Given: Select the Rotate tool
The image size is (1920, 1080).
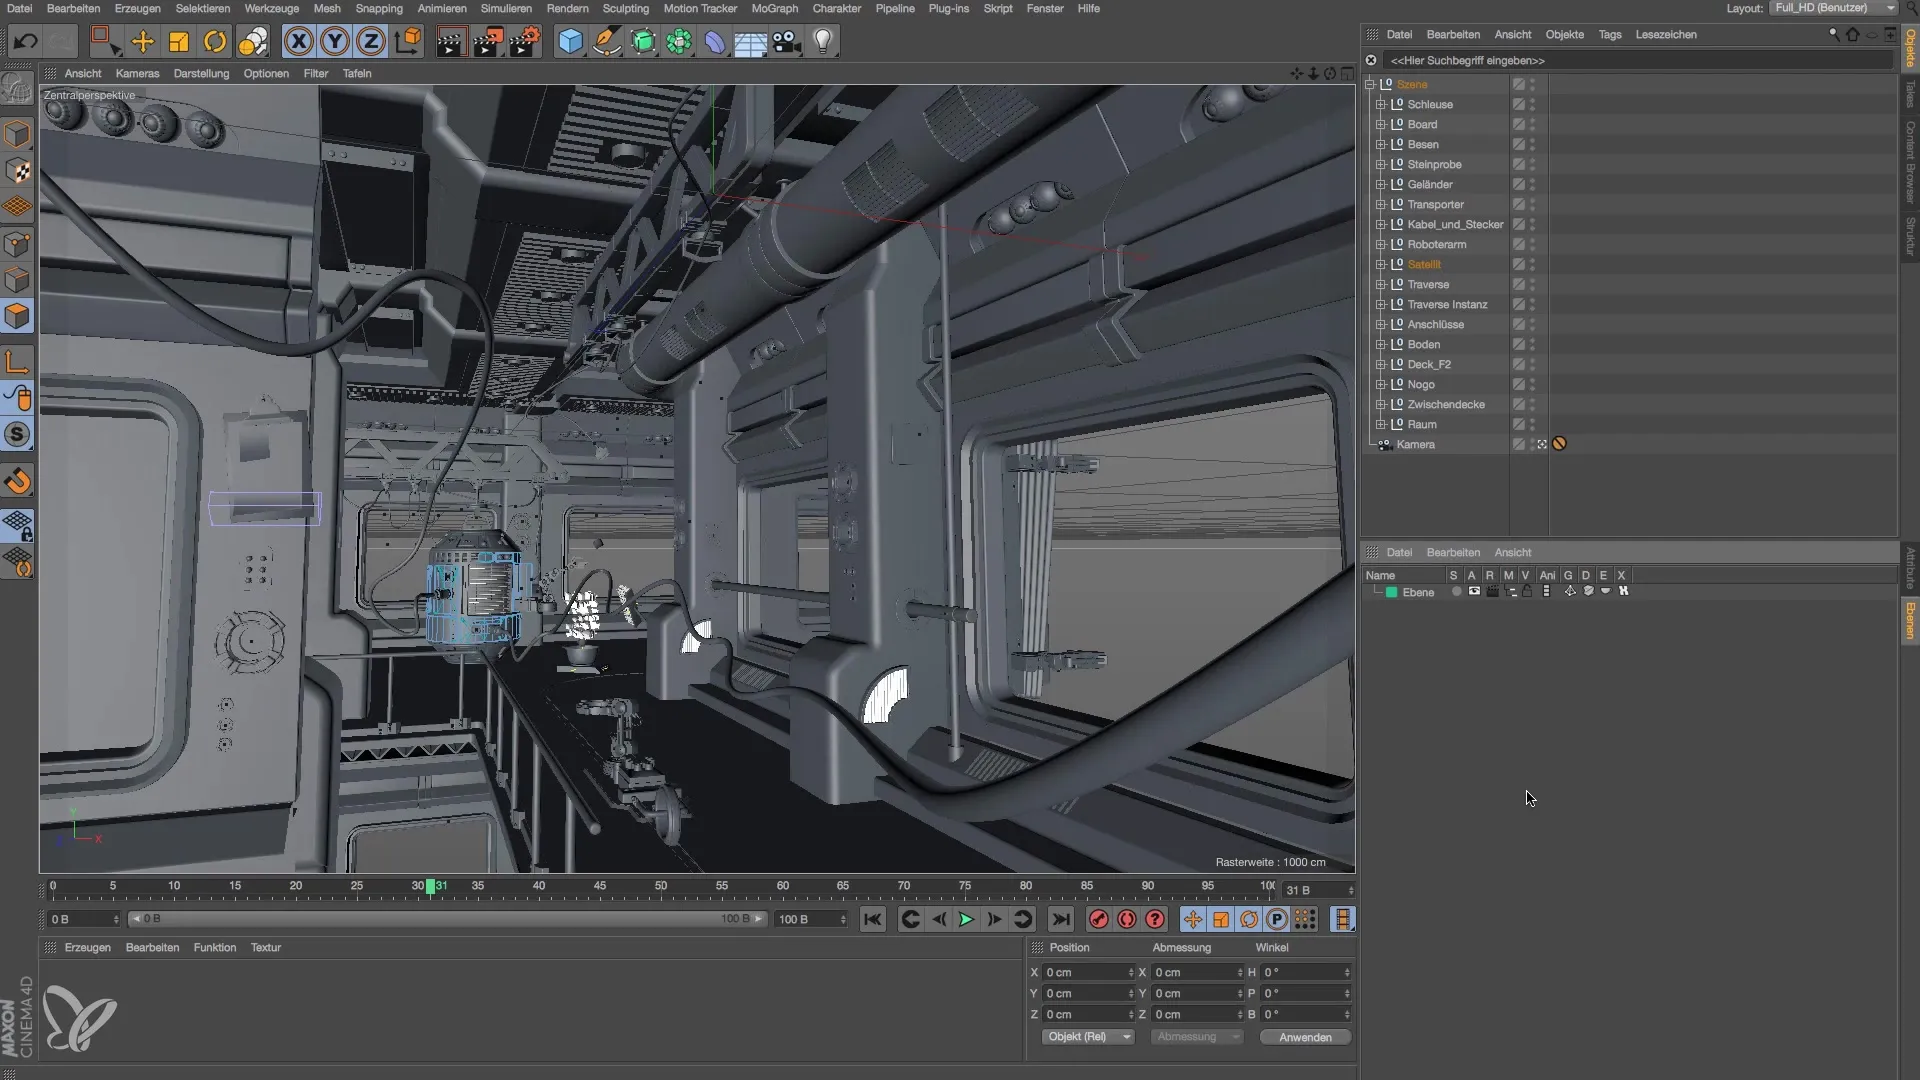Looking at the screenshot, I should (x=215, y=41).
